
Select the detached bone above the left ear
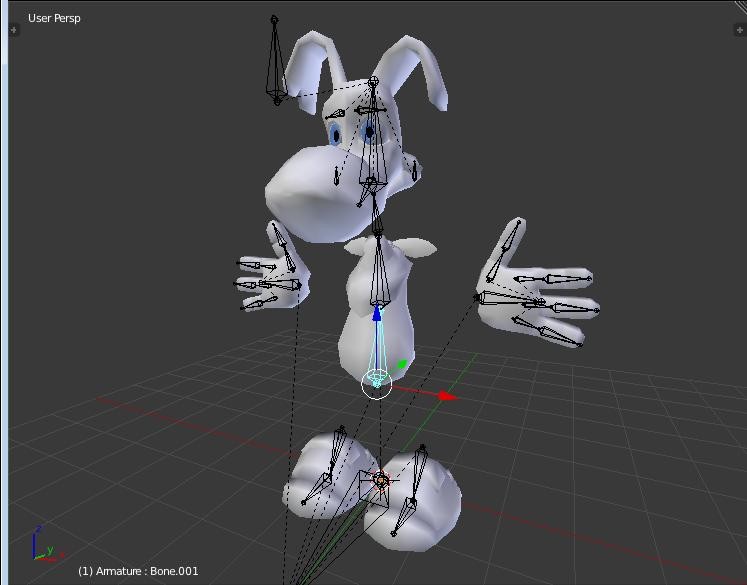point(275,61)
